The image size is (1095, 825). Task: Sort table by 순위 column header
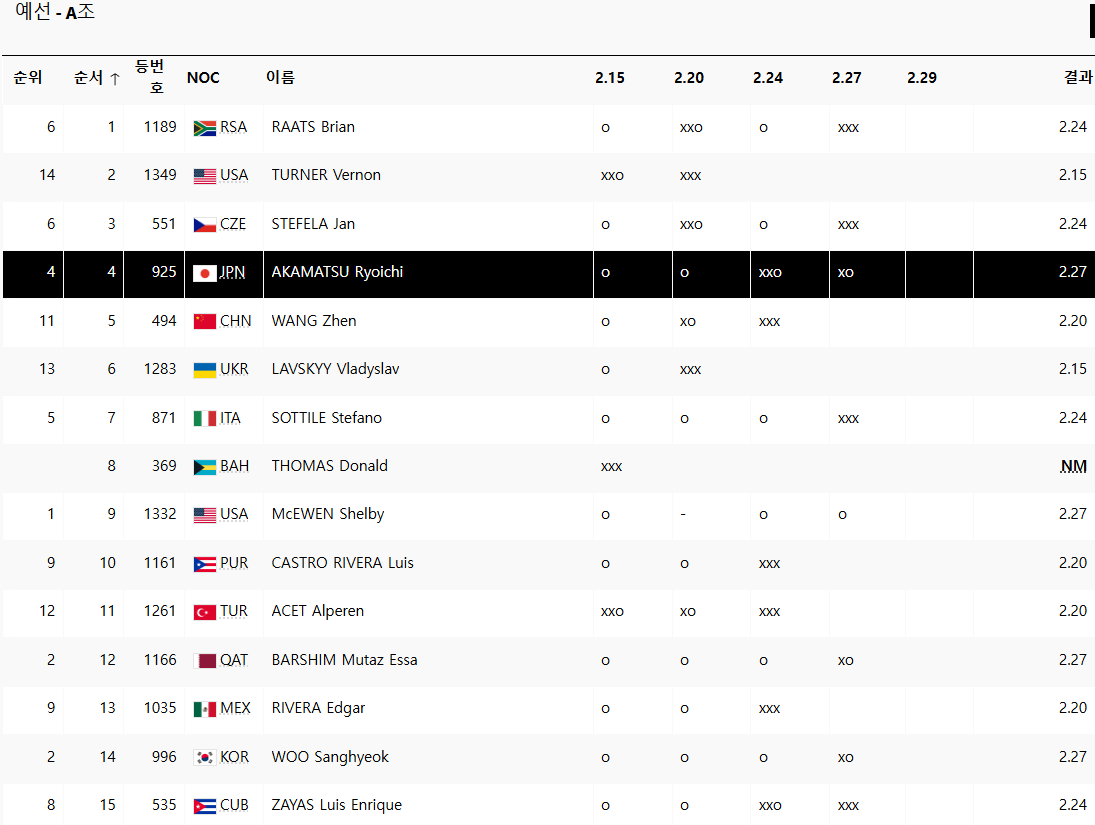(28, 78)
